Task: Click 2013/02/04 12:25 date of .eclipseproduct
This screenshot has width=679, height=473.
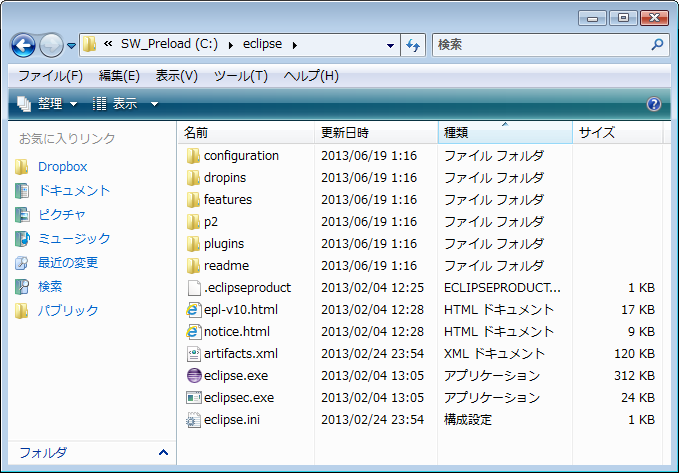Action: pyautogui.click(x=372, y=288)
